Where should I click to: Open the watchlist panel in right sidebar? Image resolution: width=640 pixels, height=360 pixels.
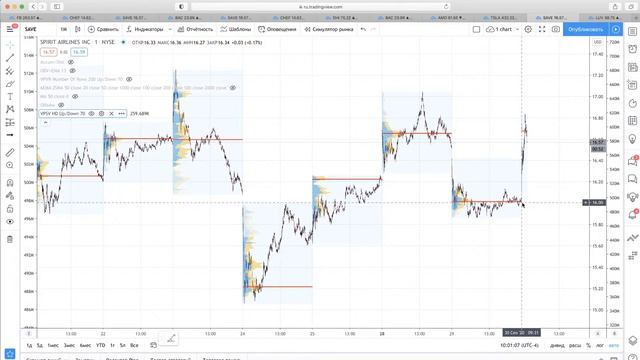[x=632, y=31]
